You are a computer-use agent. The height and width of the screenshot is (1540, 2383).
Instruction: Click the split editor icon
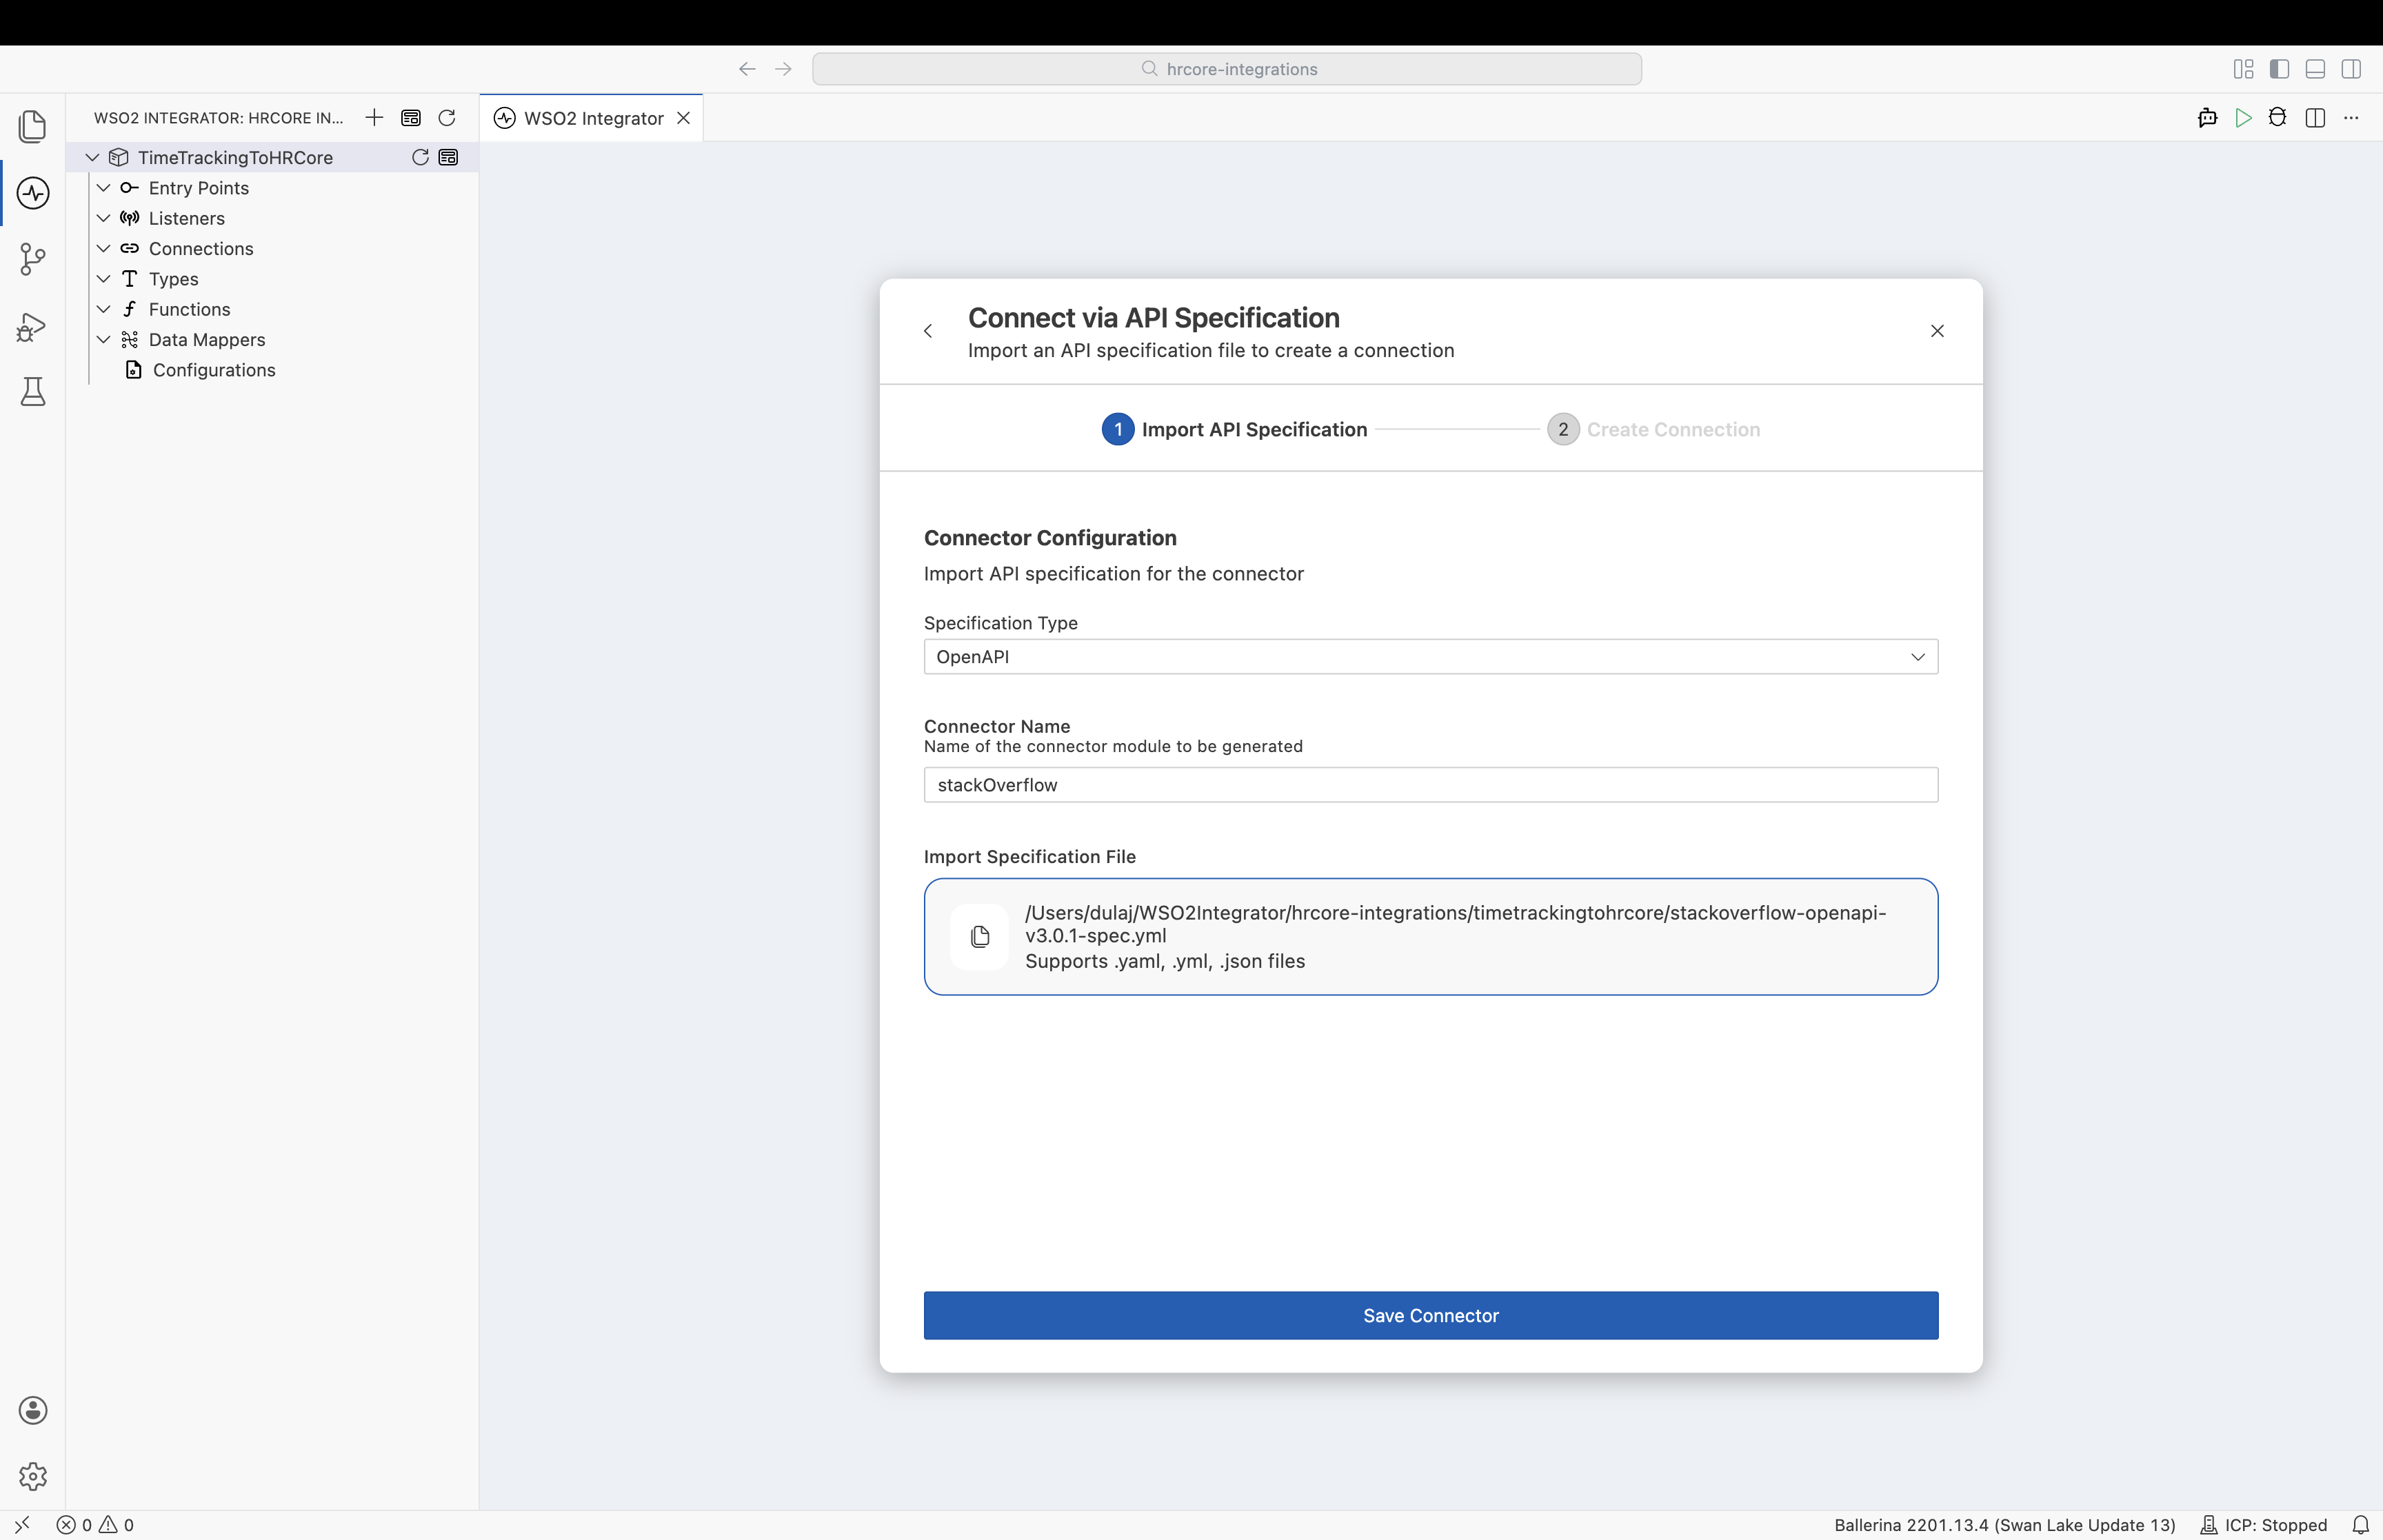[2315, 118]
